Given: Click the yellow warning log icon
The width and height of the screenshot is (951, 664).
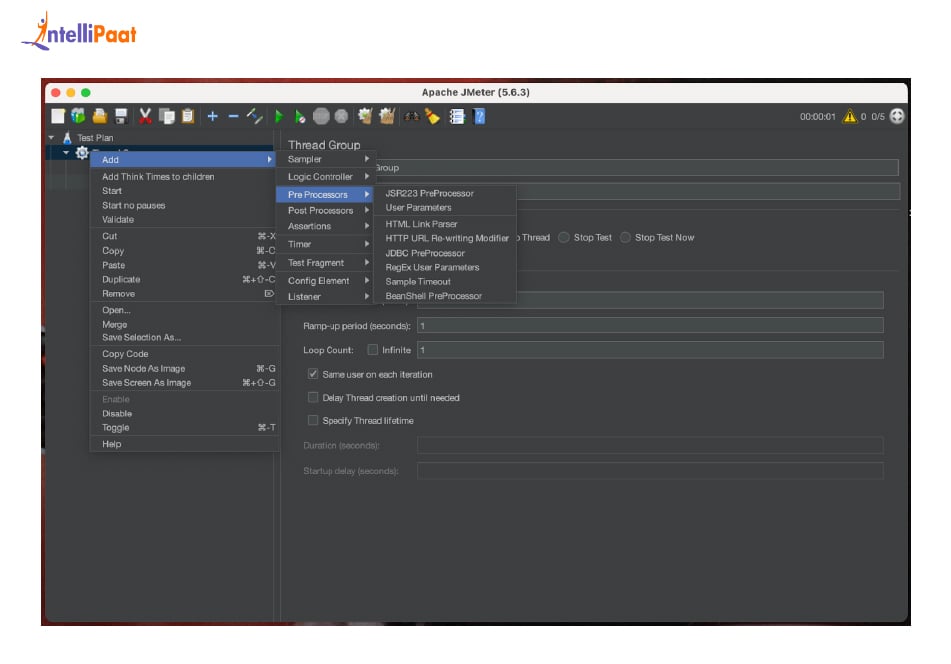Looking at the screenshot, I should coord(849,116).
